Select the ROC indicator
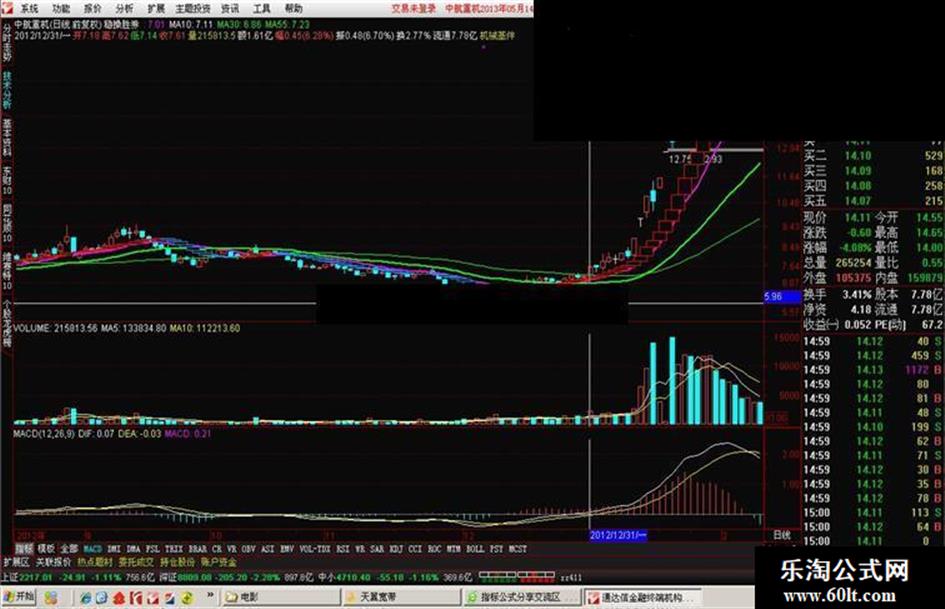 tap(435, 549)
